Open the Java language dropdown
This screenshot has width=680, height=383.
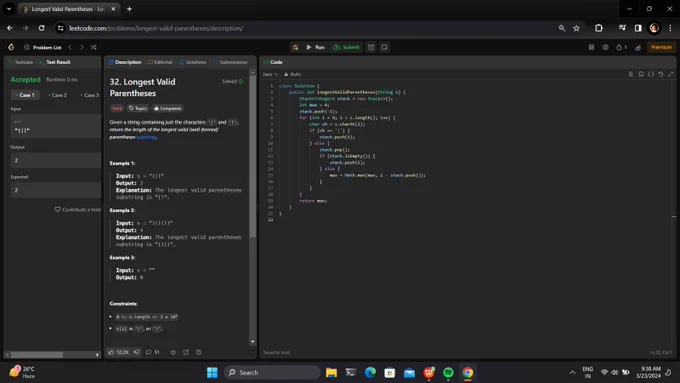tap(270, 74)
